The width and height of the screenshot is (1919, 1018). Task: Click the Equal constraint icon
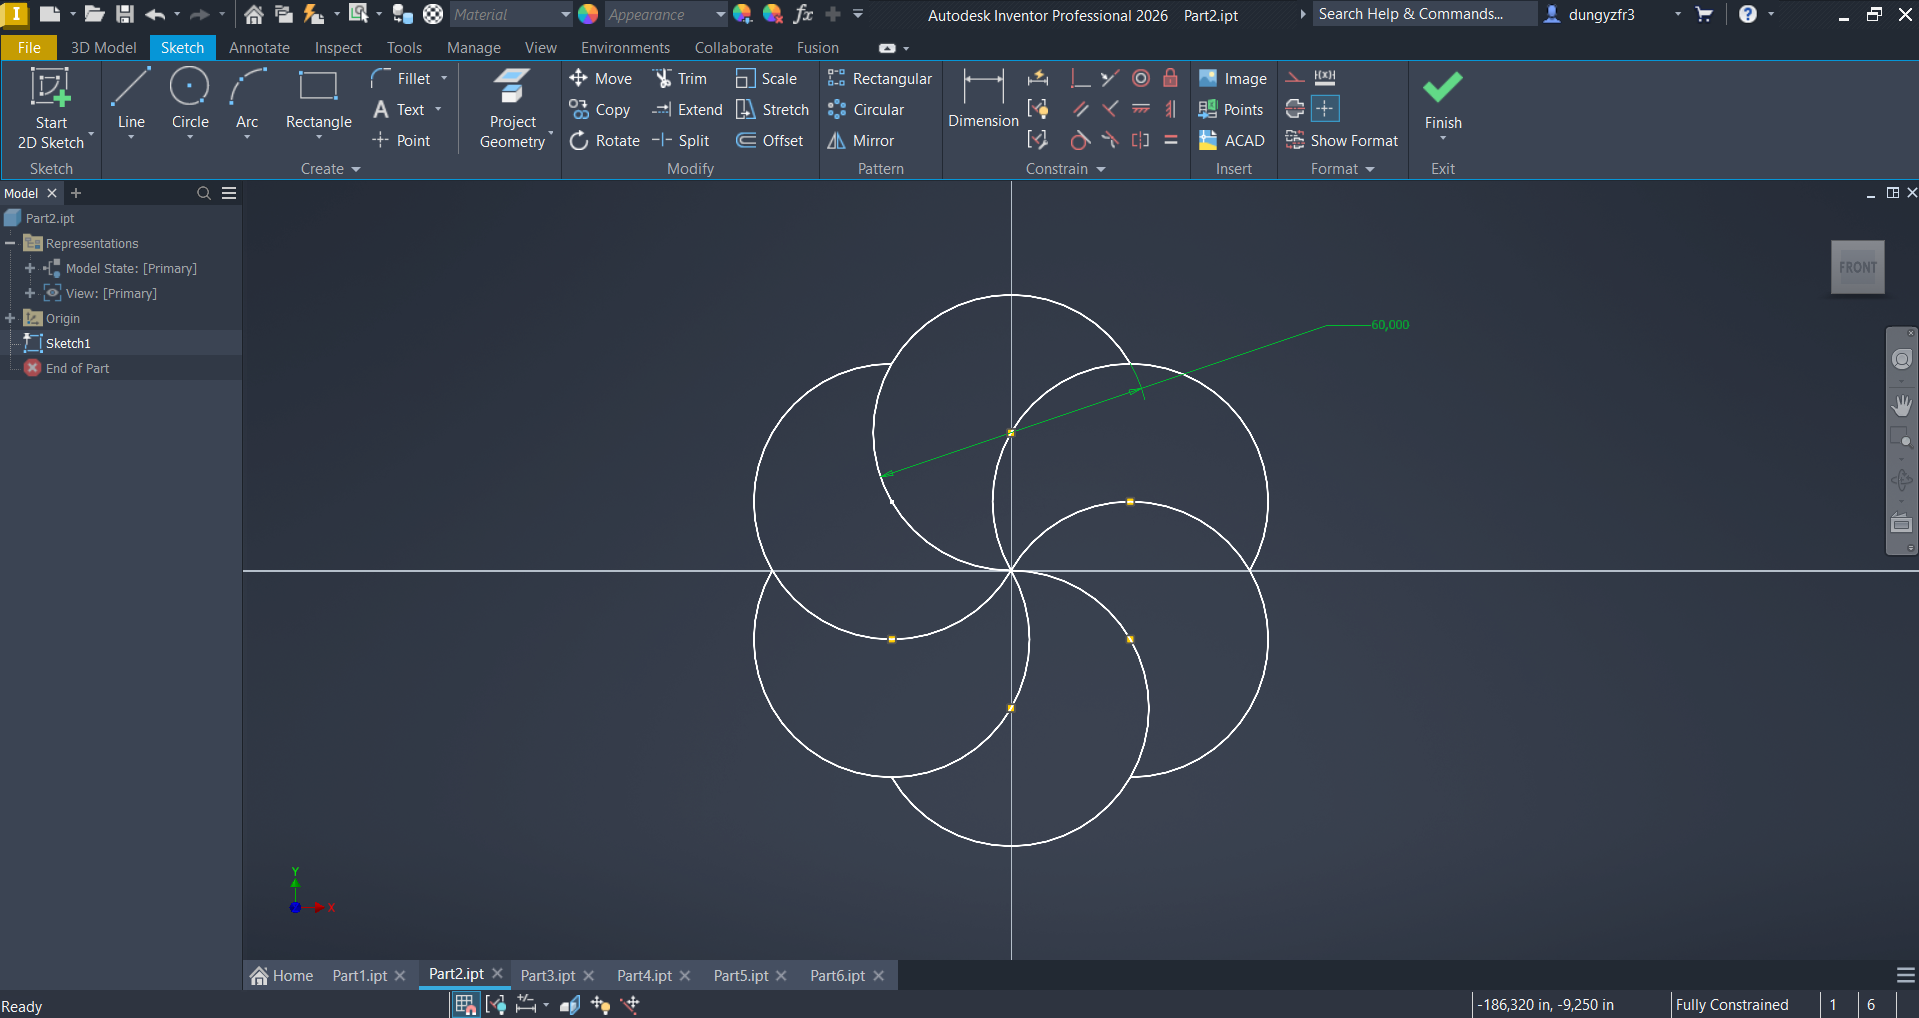[1170, 140]
